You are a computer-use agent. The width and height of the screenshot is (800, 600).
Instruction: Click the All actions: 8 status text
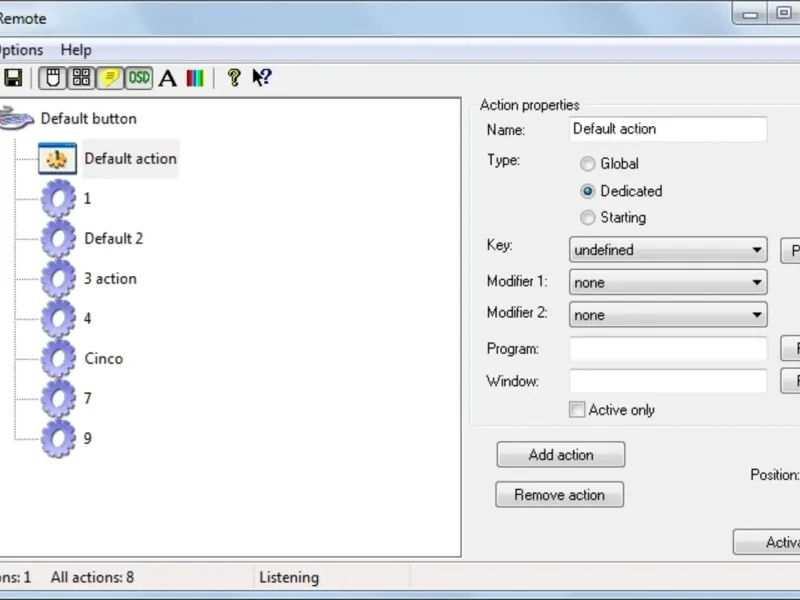(x=92, y=577)
